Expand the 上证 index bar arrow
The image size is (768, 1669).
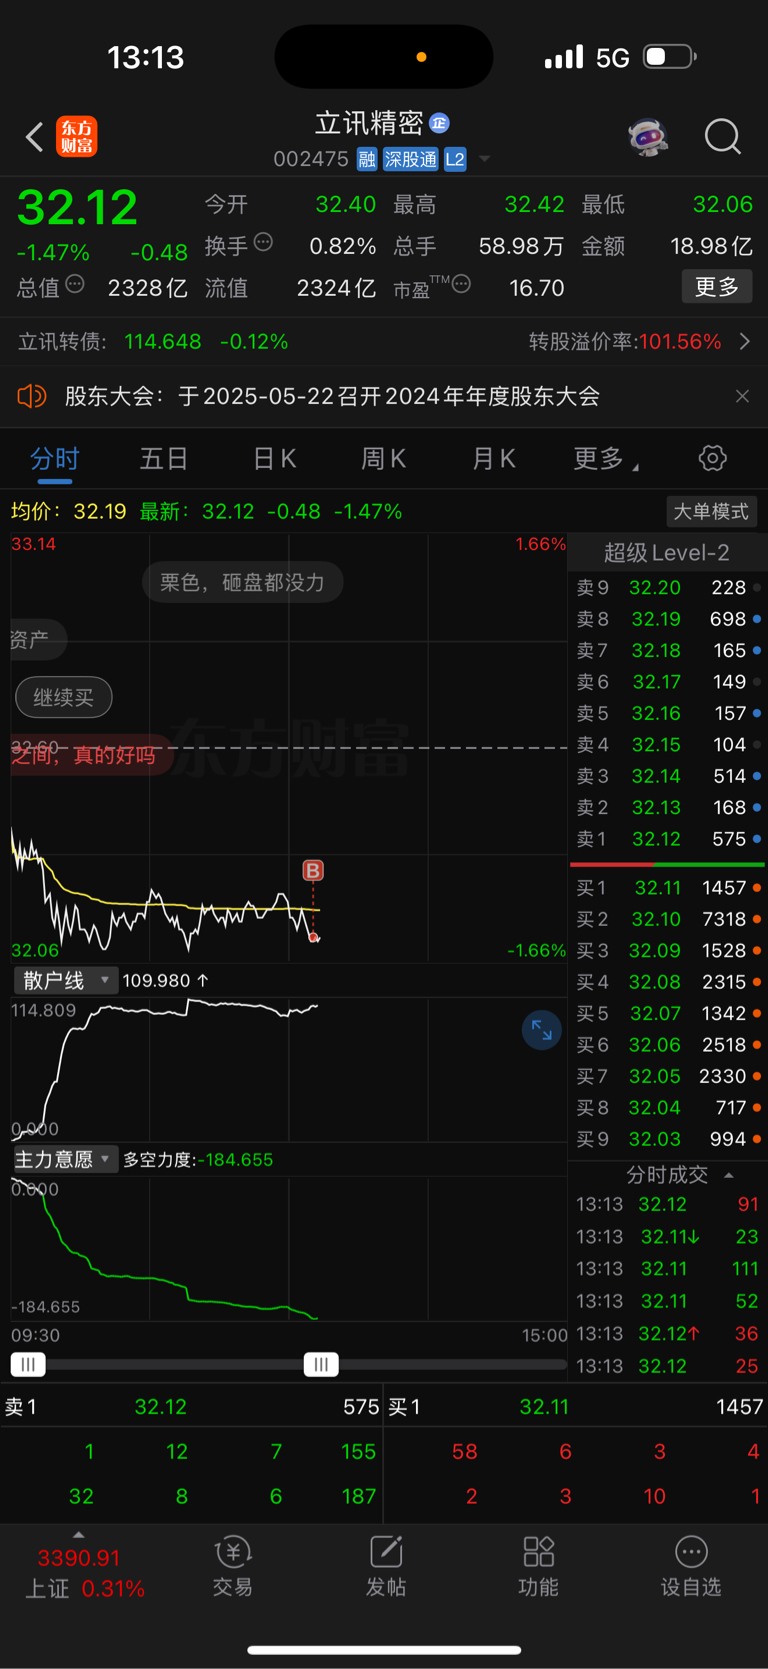pos(79,1535)
